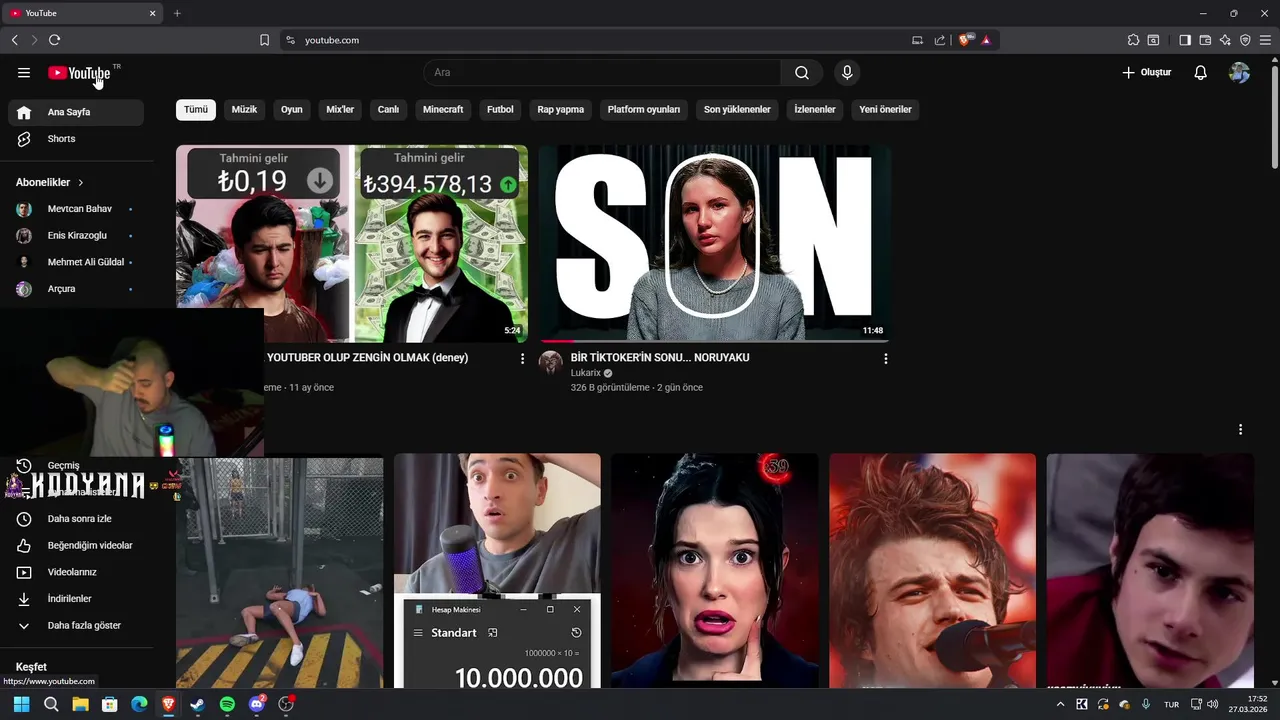The image size is (1280, 720).
Task: Select the İzlenenler filter chip
Action: (815, 110)
